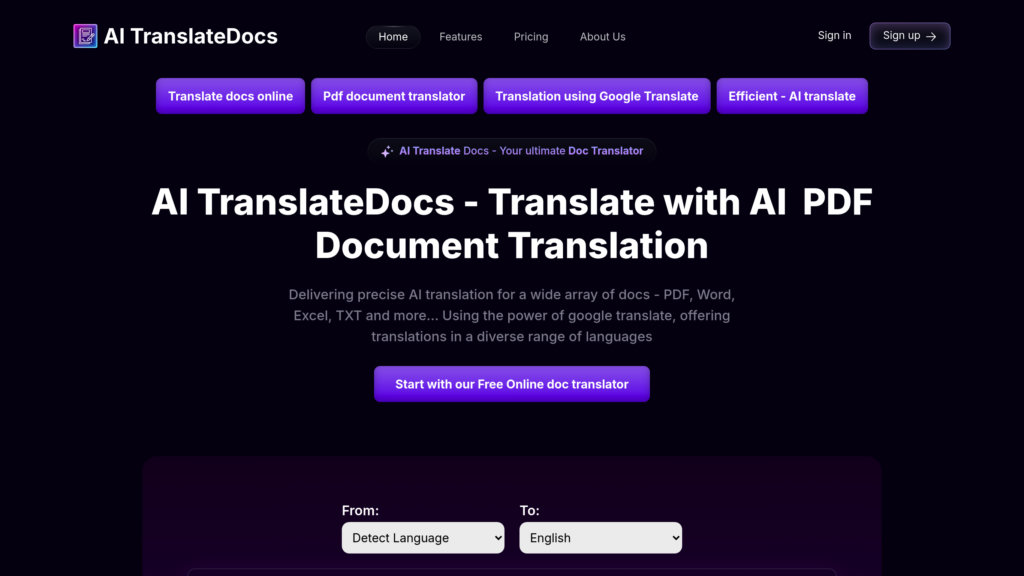Visit the About Us page
This screenshot has width=1024, height=576.
(602, 37)
